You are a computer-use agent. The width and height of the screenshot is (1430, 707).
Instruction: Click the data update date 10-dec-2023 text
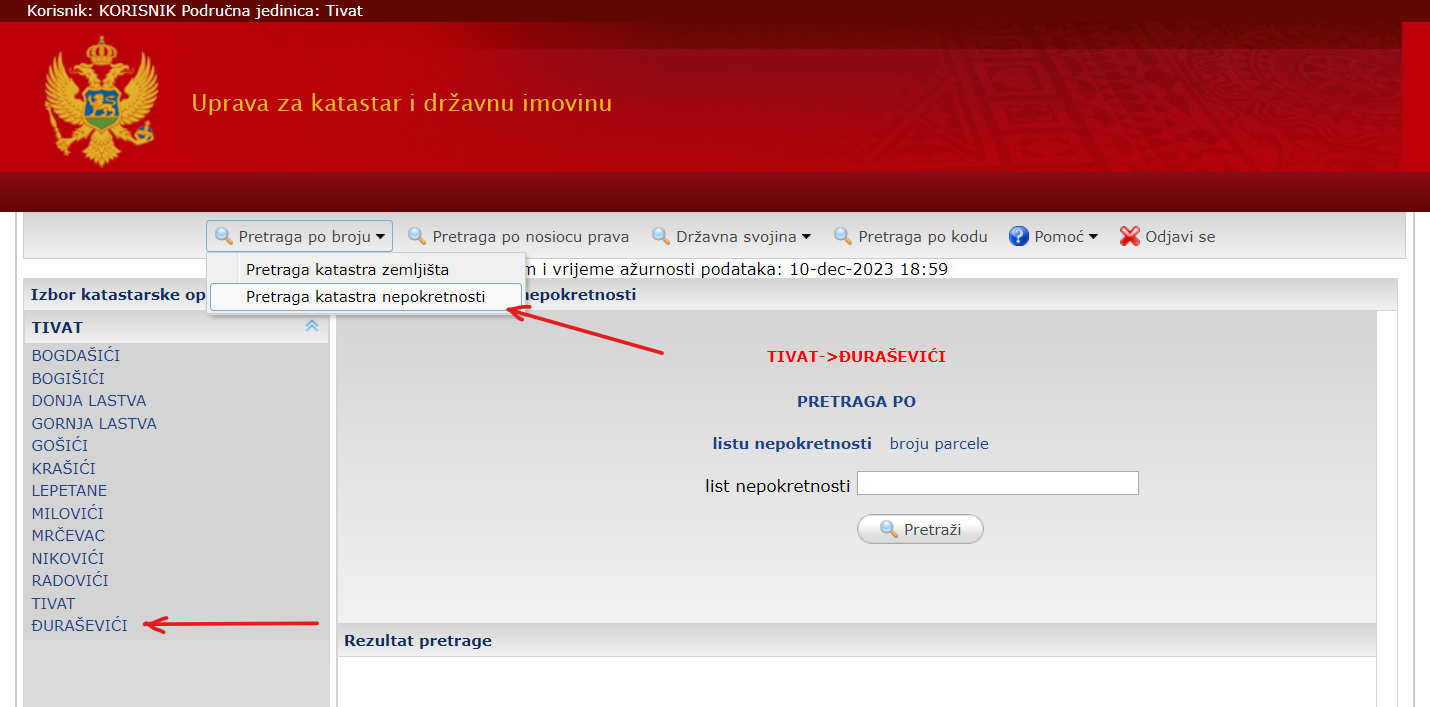click(x=869, y=269)
